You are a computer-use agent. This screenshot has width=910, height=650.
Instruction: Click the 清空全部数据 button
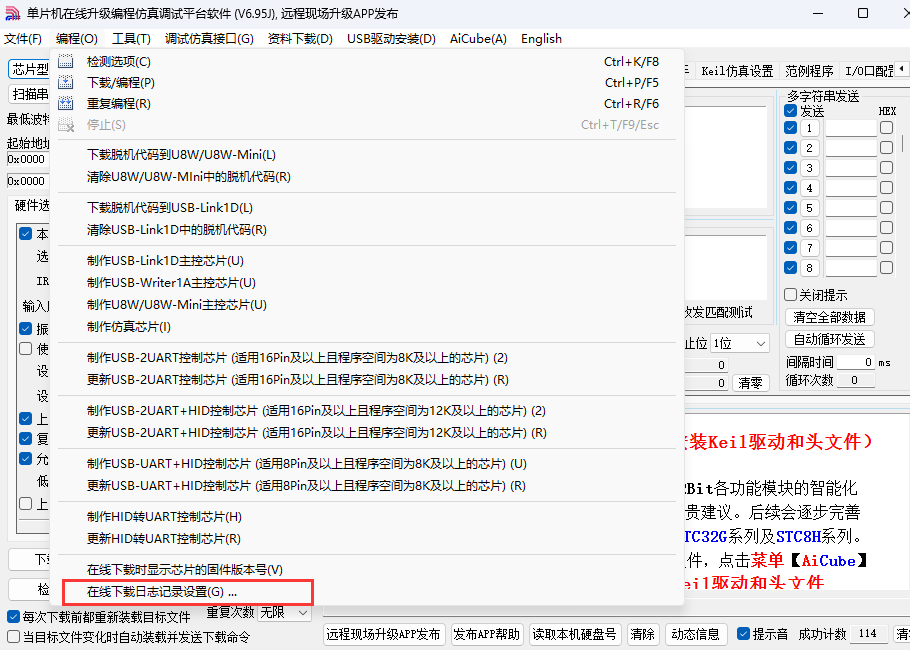pos(829,317)
